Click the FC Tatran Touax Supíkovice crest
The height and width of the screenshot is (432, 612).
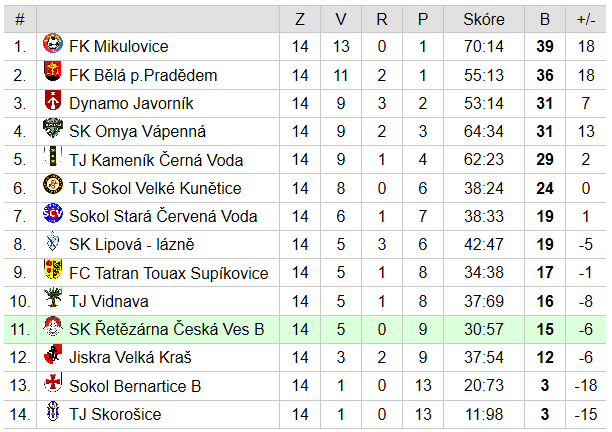(52, 271)
